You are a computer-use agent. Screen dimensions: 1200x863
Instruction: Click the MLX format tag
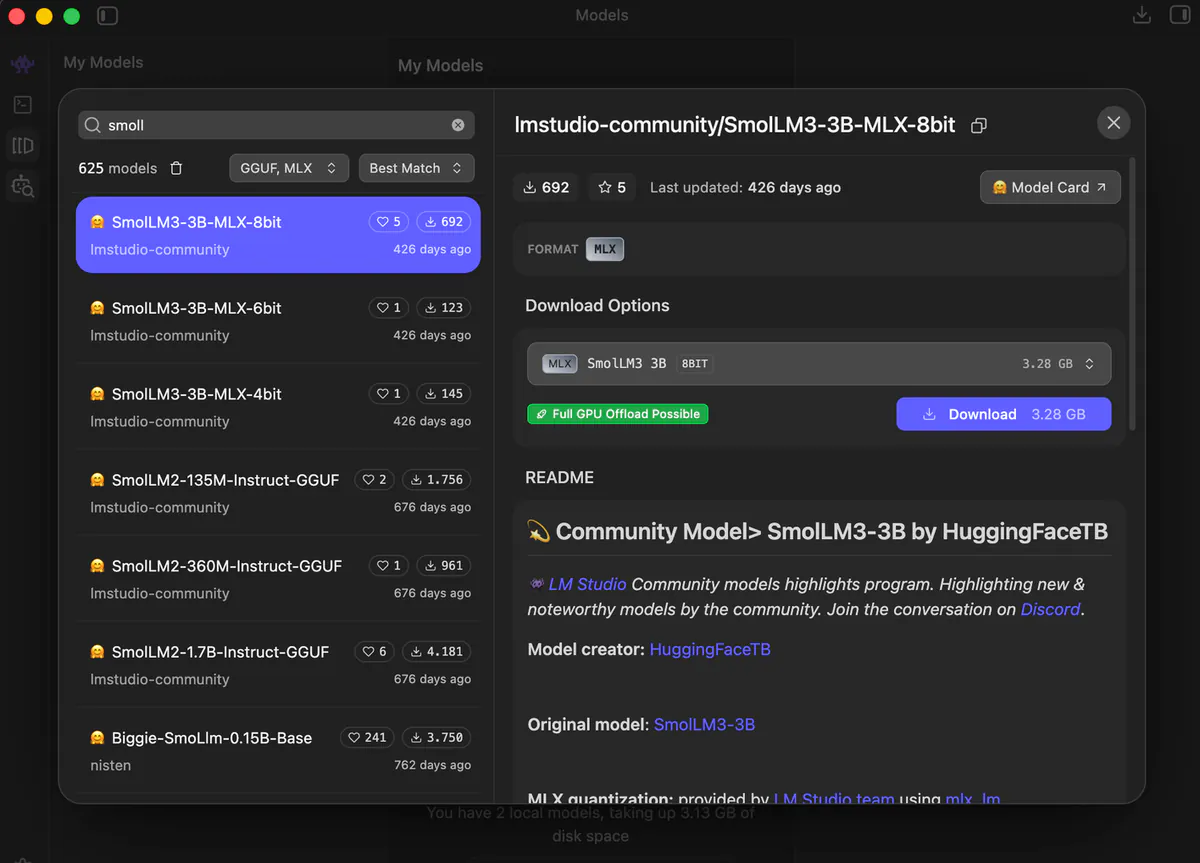(605, 249)
